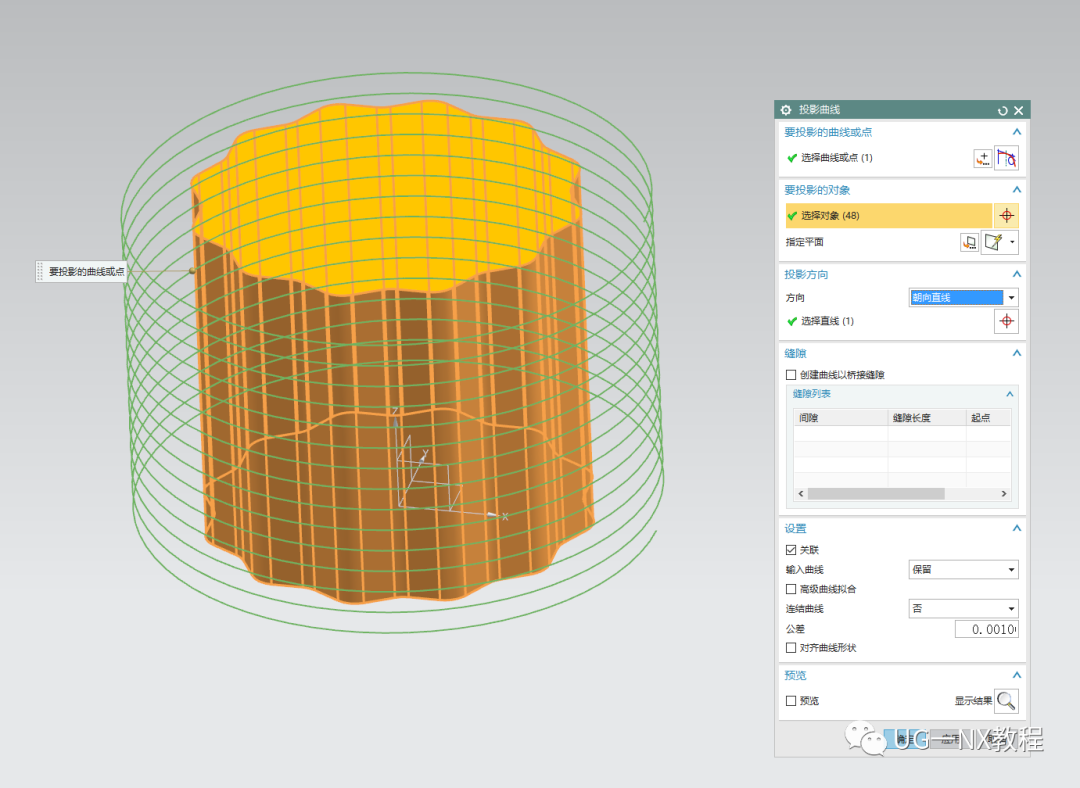The height and width of the screenshot is (788, 1080).
Task: Enable 对齐曲线形状 checkbox
Action: coord(791,647)
